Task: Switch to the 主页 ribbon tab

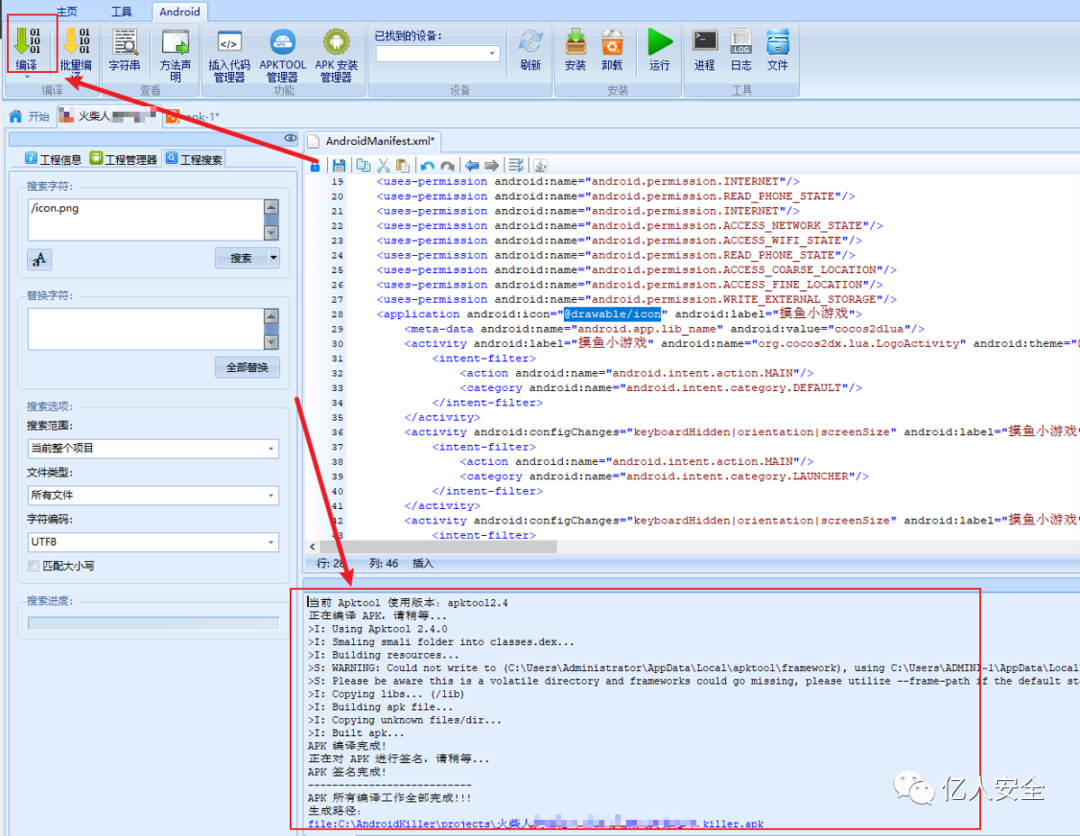Action: pyautogui.click(x=67, y=11)
